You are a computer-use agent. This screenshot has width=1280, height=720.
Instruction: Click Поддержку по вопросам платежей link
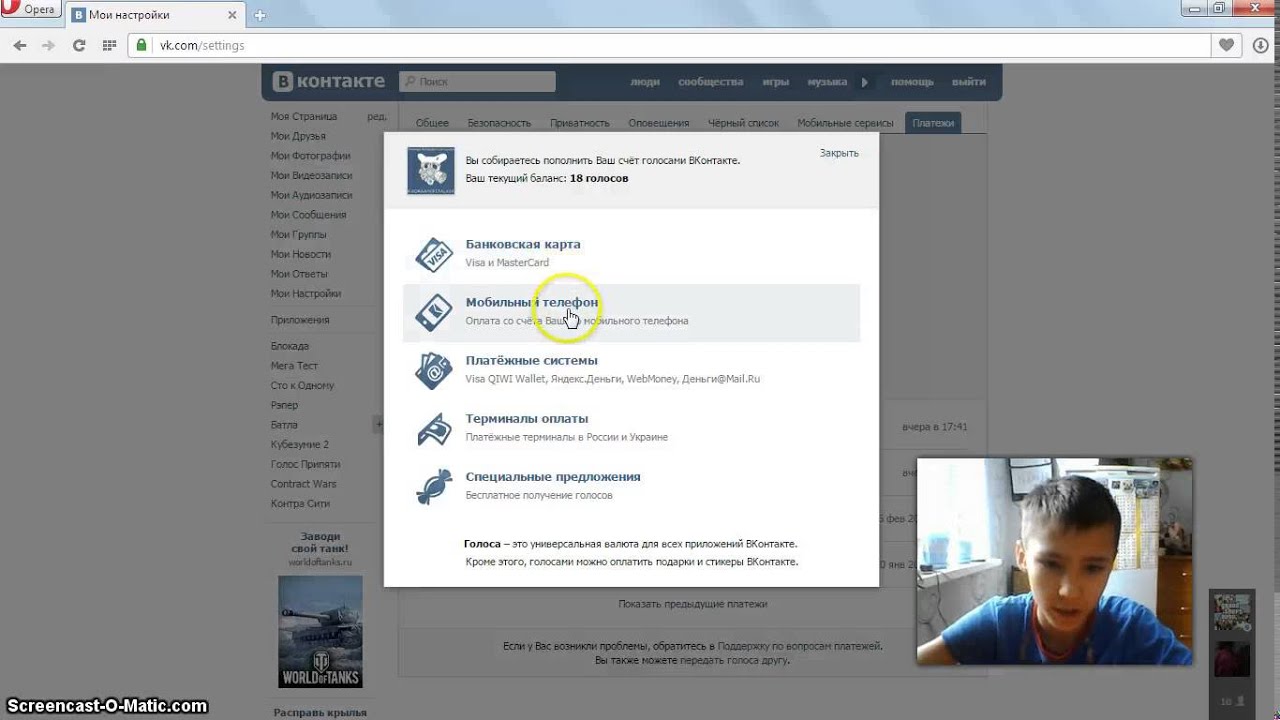click(x=799, y=646)
